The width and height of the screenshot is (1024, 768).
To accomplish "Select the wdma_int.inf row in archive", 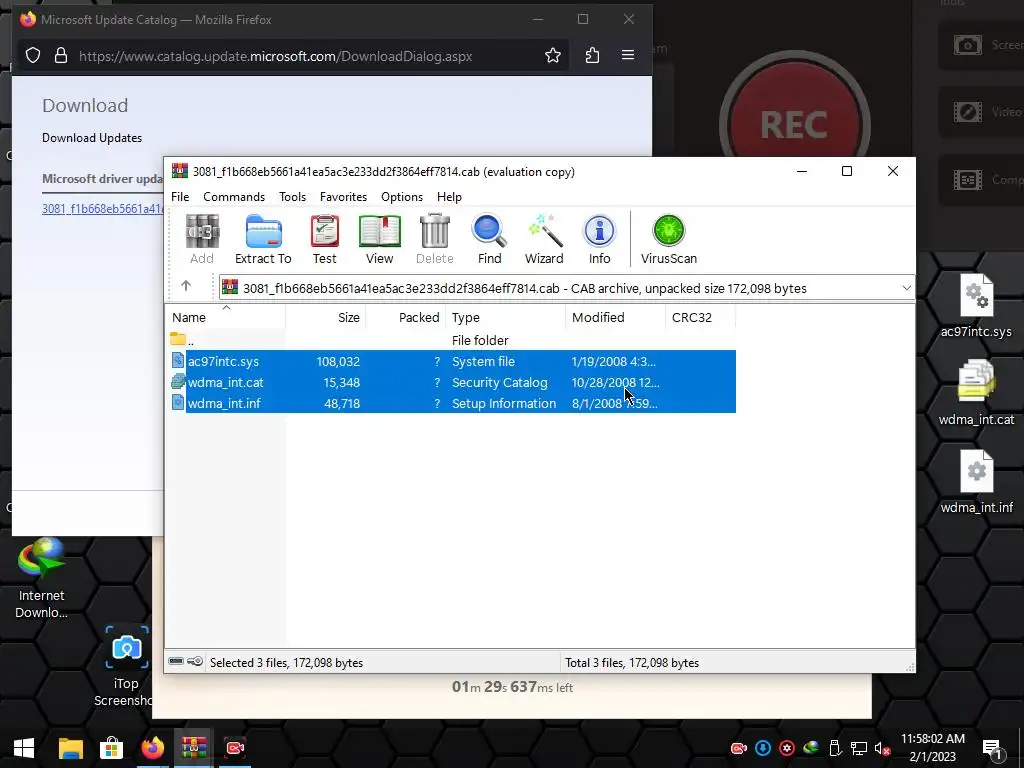I will point(453,403).
